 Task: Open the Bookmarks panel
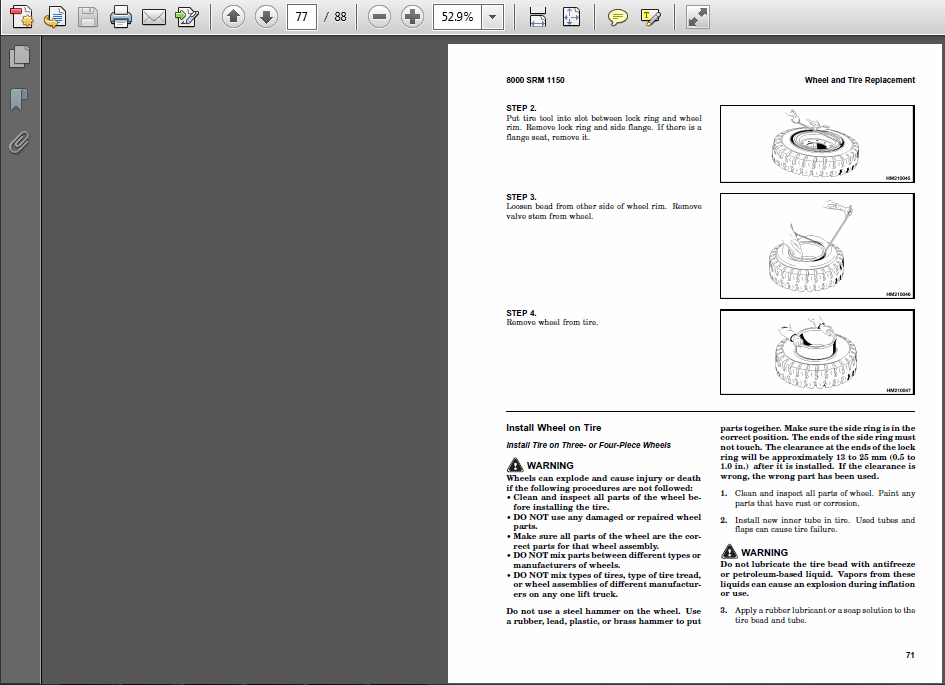tap(19, 99)
